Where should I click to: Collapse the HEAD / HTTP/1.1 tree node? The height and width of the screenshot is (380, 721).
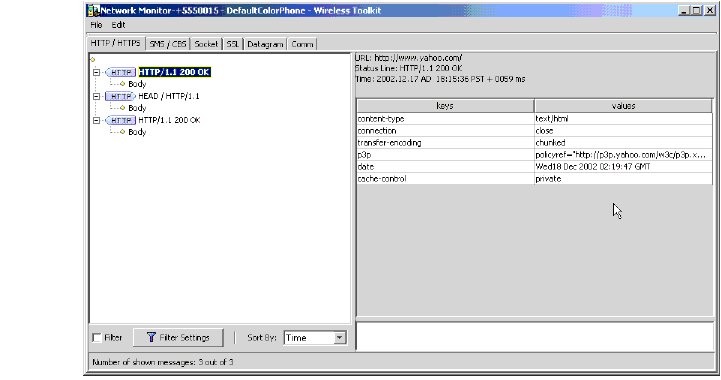click(96, 96)
